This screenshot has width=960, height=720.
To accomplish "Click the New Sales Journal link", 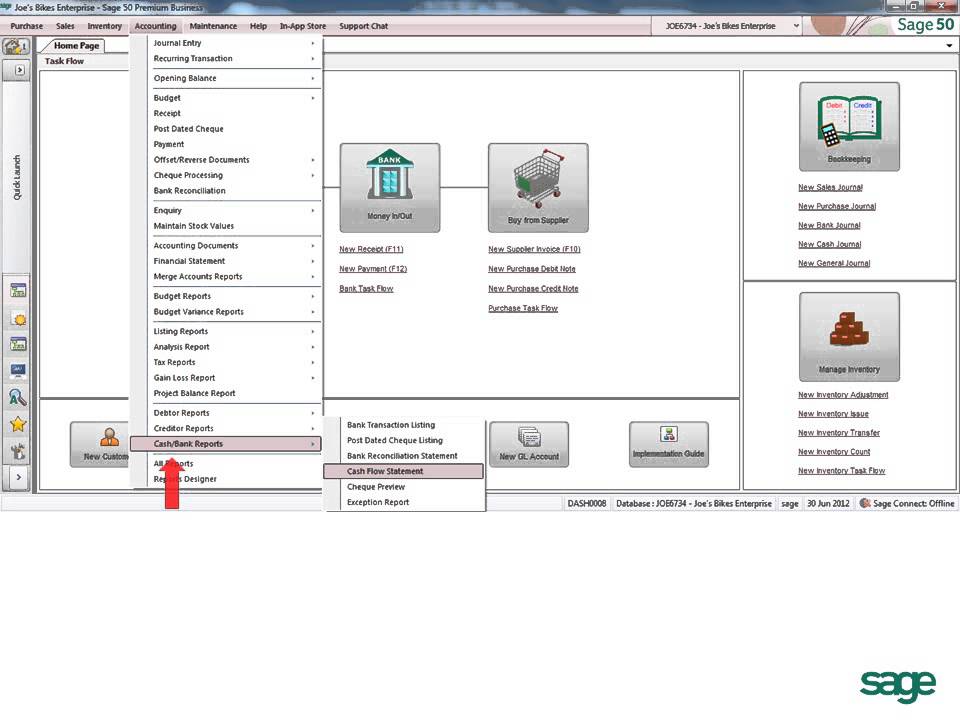I will click(830, 187).
